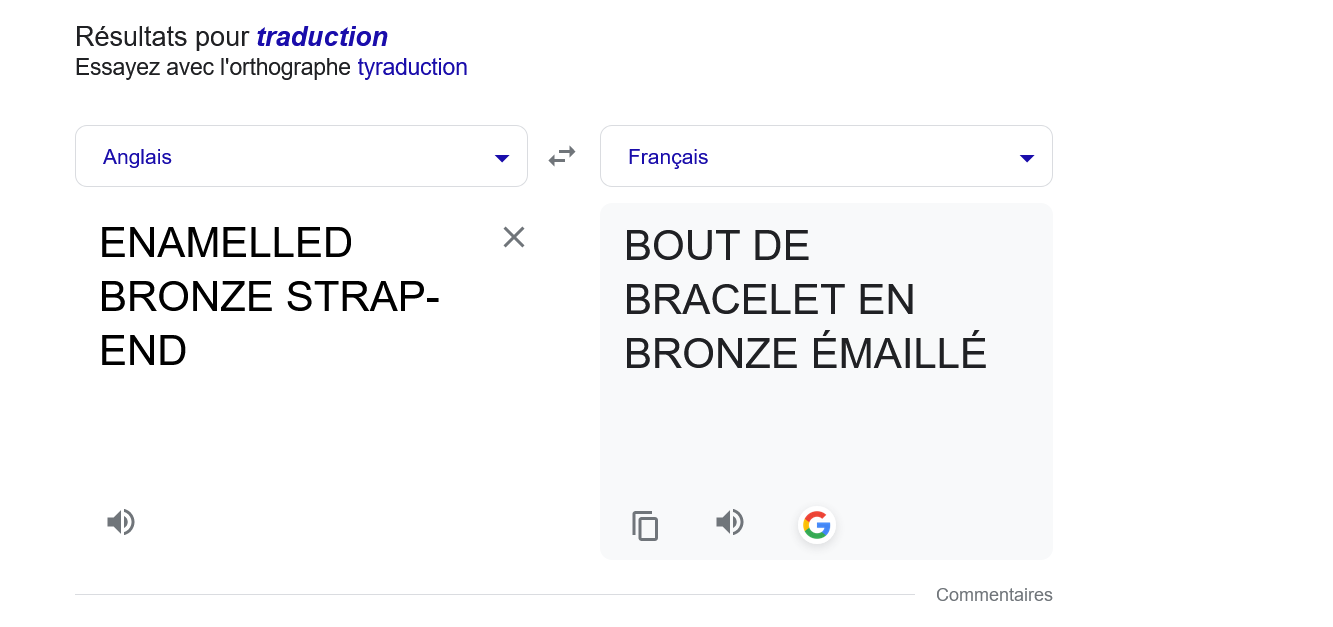This screenshot has width=1333, height=627.
Task: Swap the source and target languages
Action: (562, 156)
